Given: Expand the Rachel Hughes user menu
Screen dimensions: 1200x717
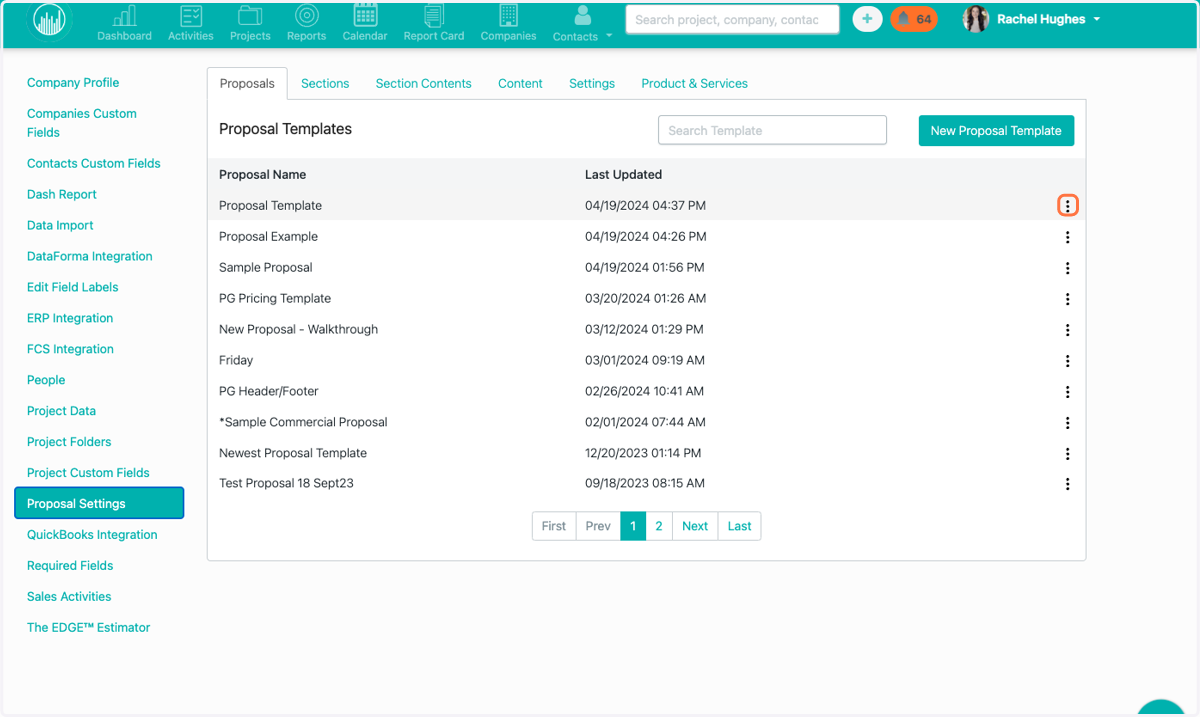Looking at the screenshot, I should (1097, 19).
